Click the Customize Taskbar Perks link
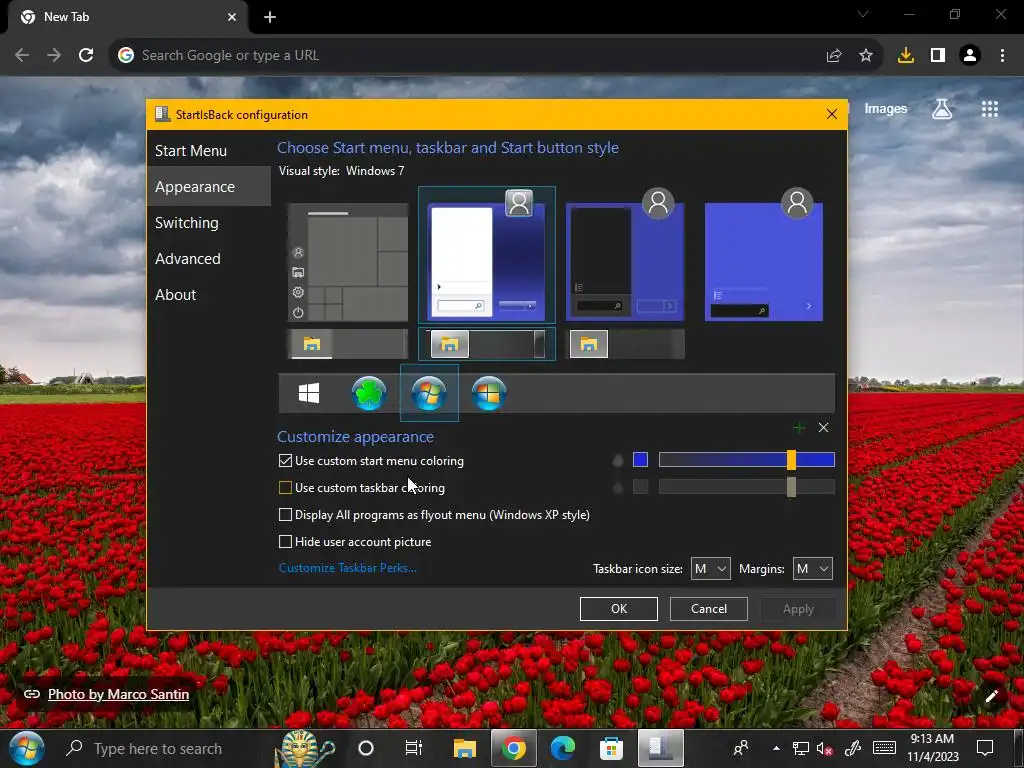This screenshot has height=768, width=1024. click(x=347, y=568)
